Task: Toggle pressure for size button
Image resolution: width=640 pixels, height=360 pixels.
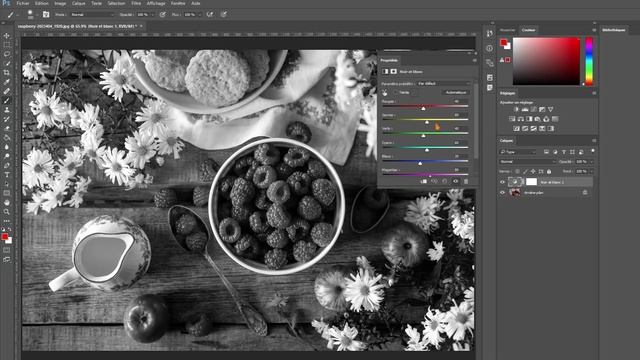Action: [x=224, y=14]
